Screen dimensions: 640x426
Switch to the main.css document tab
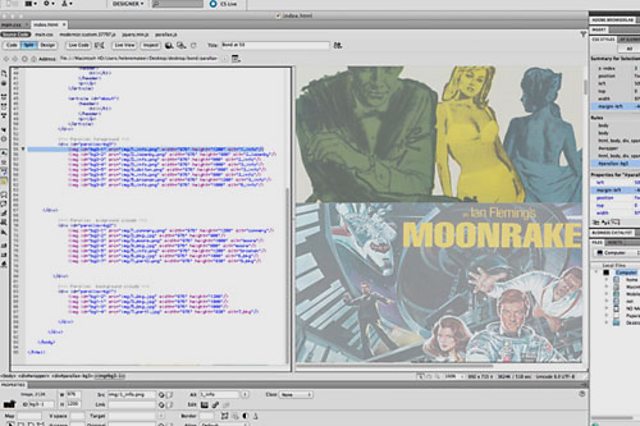11,25
